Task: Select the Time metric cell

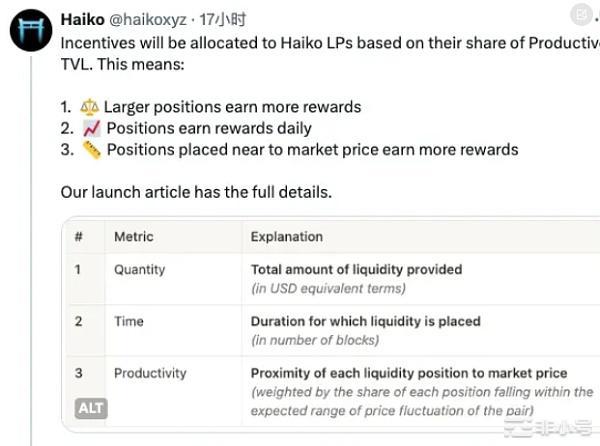Action: 129,321
